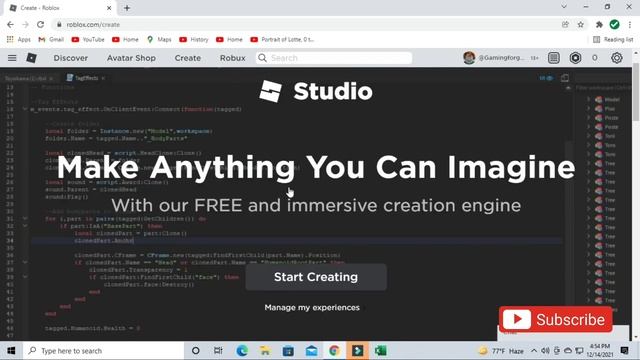
Task: Open Cortana circle on taskbar
Action: point(196,351)
